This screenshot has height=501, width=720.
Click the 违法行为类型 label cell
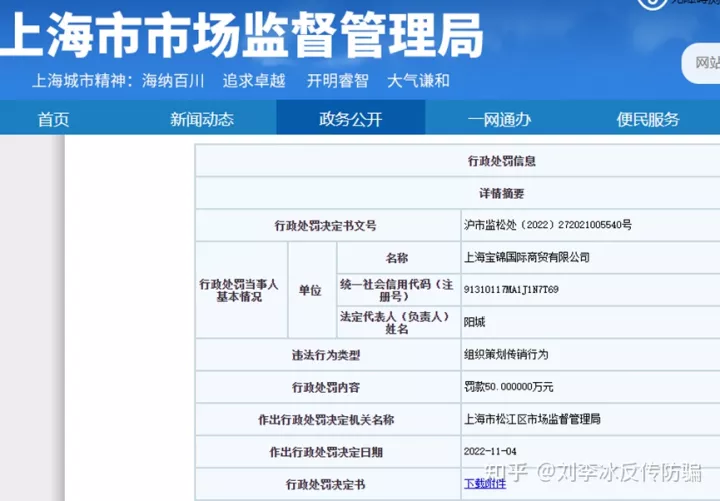click(x=326, y=355)
